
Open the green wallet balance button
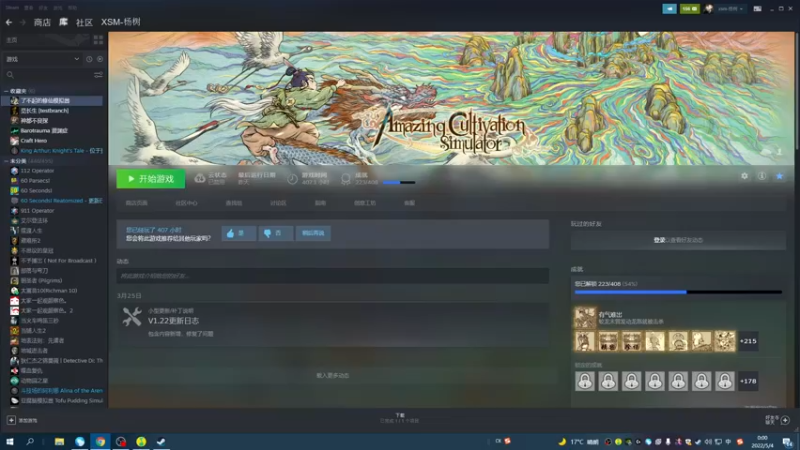[x=689, y=9]
